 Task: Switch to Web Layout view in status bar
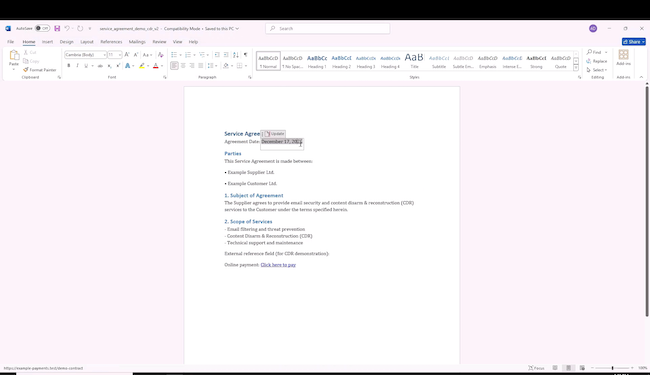pos(582,368)
